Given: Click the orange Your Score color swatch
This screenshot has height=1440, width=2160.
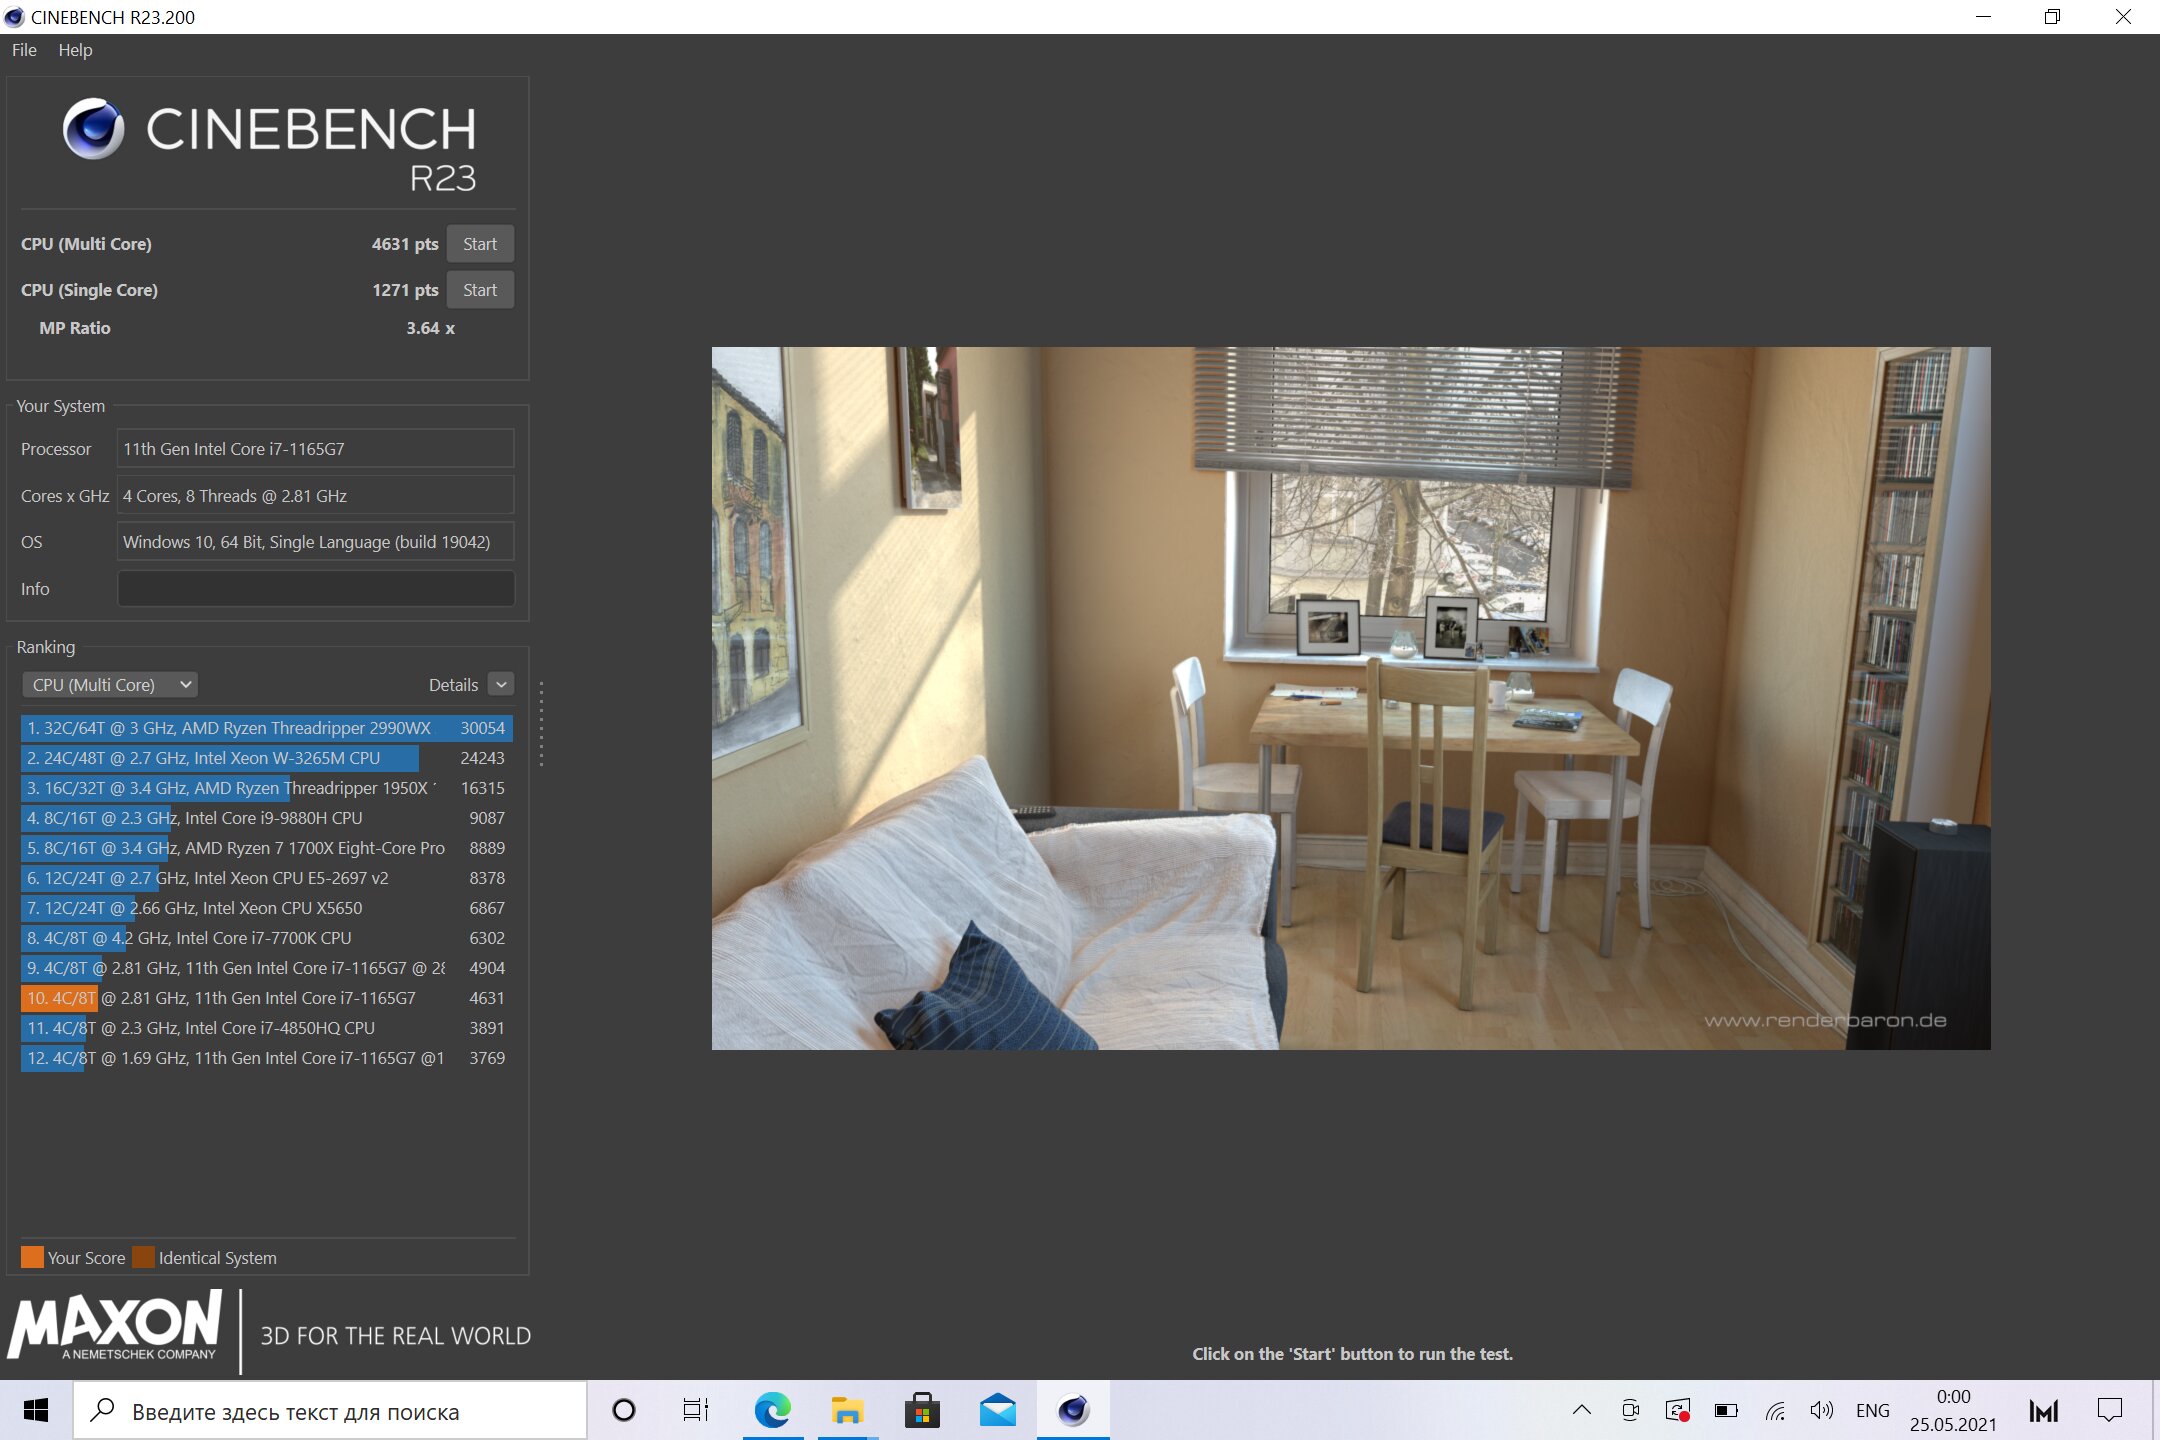Looking at the screenshot, I should 32,1257.
